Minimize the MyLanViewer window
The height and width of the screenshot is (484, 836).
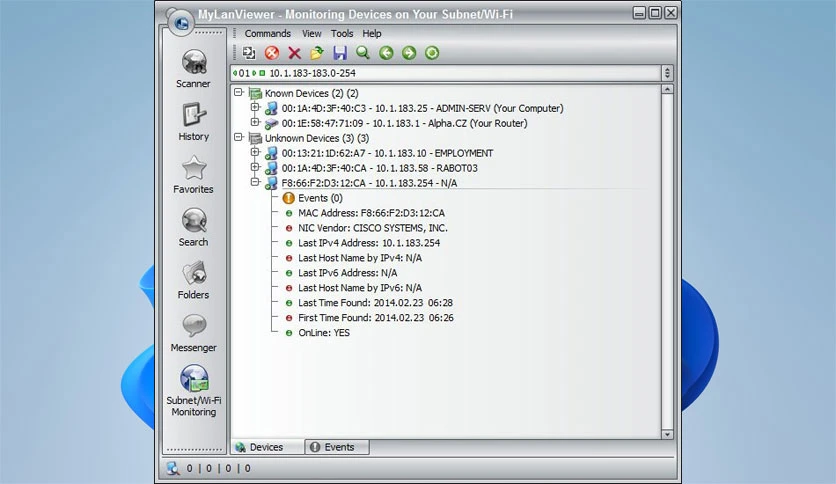coord(639,13)
